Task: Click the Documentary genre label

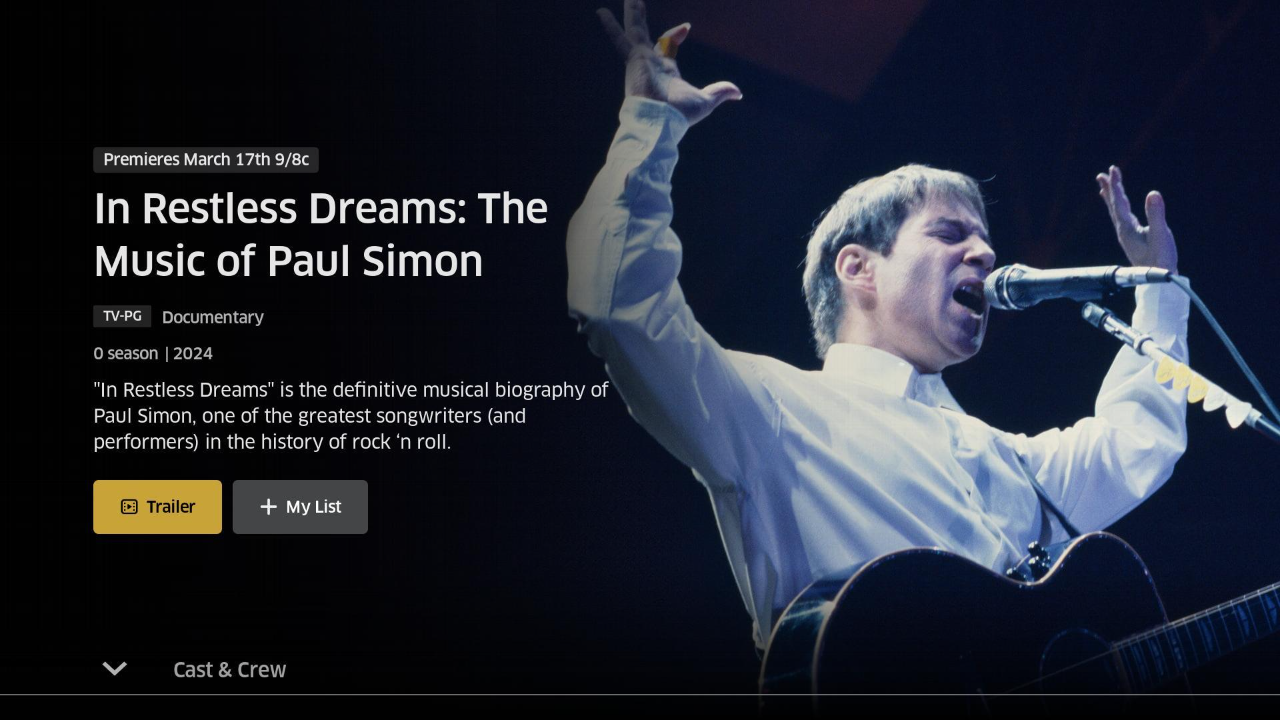Action: [213, 317]
